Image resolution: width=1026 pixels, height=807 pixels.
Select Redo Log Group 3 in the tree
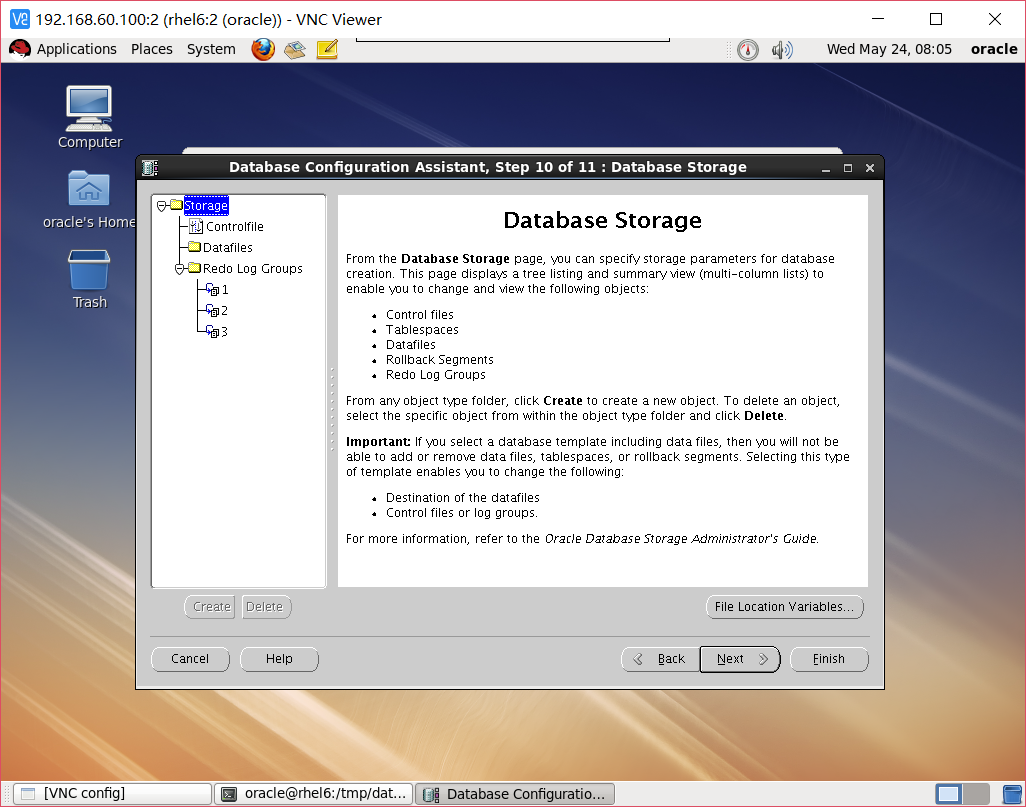[218, 331]
